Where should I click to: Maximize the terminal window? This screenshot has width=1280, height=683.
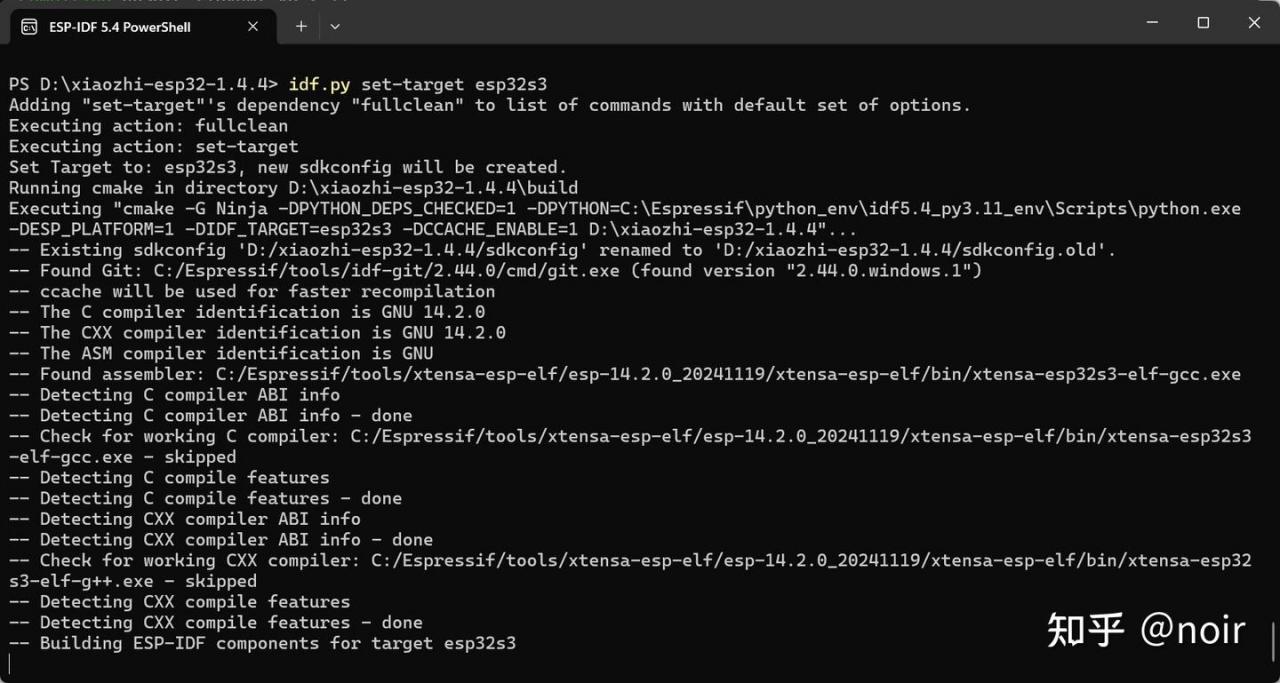pyautogui.click(x=1203, y=22)
